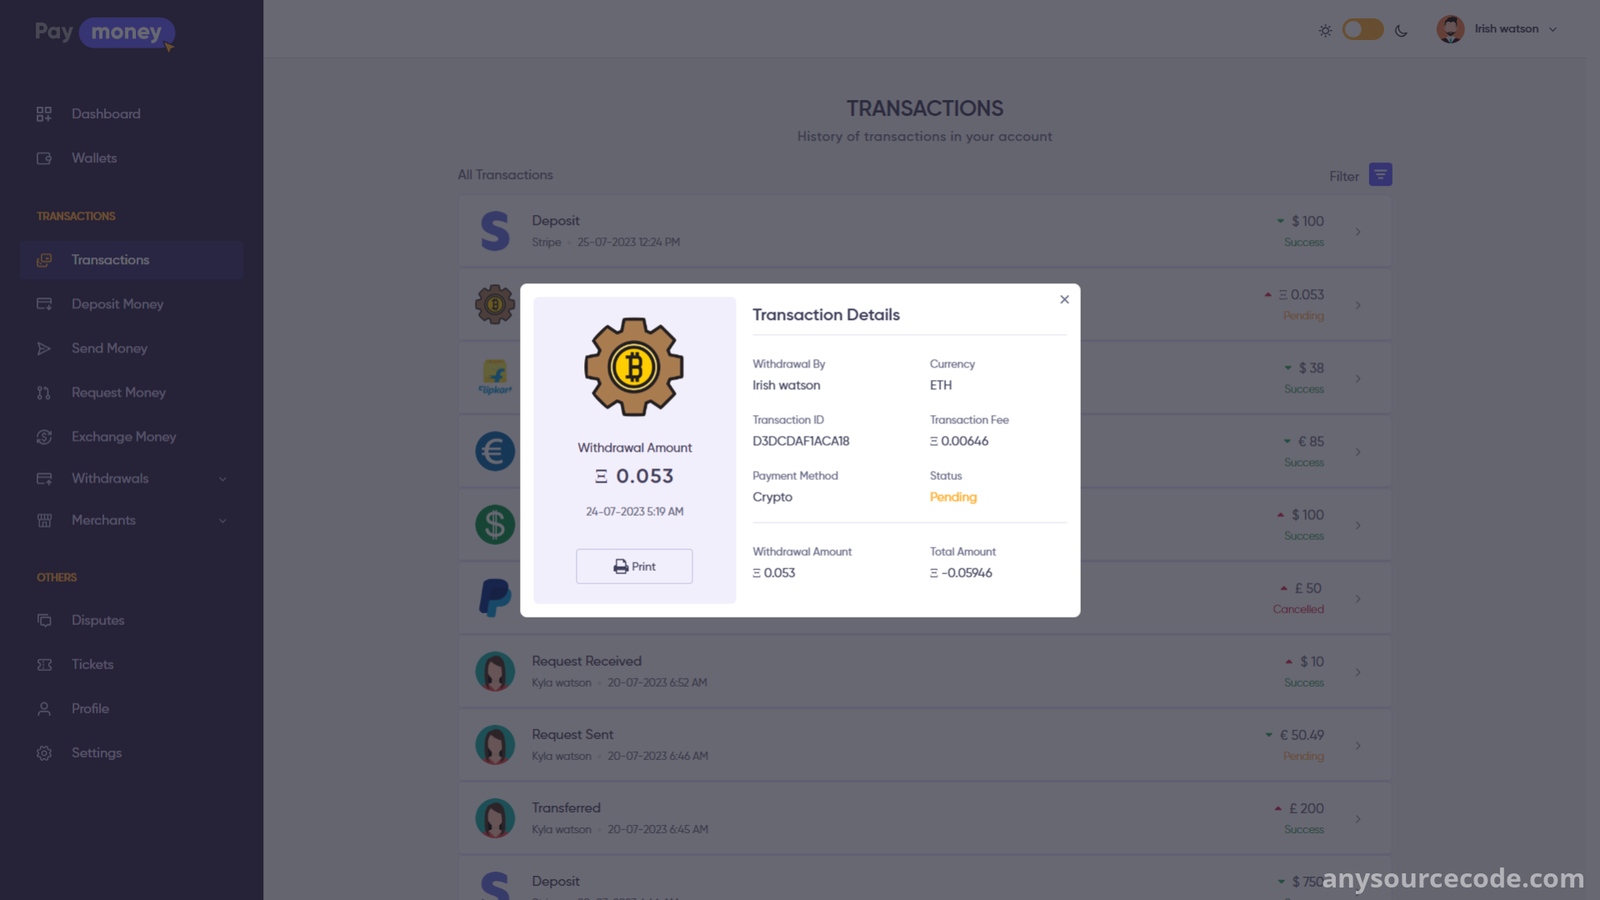Click the sun light-mode icon
This screenshot has height=900, width=1600.
click(x=1325, y=31)
